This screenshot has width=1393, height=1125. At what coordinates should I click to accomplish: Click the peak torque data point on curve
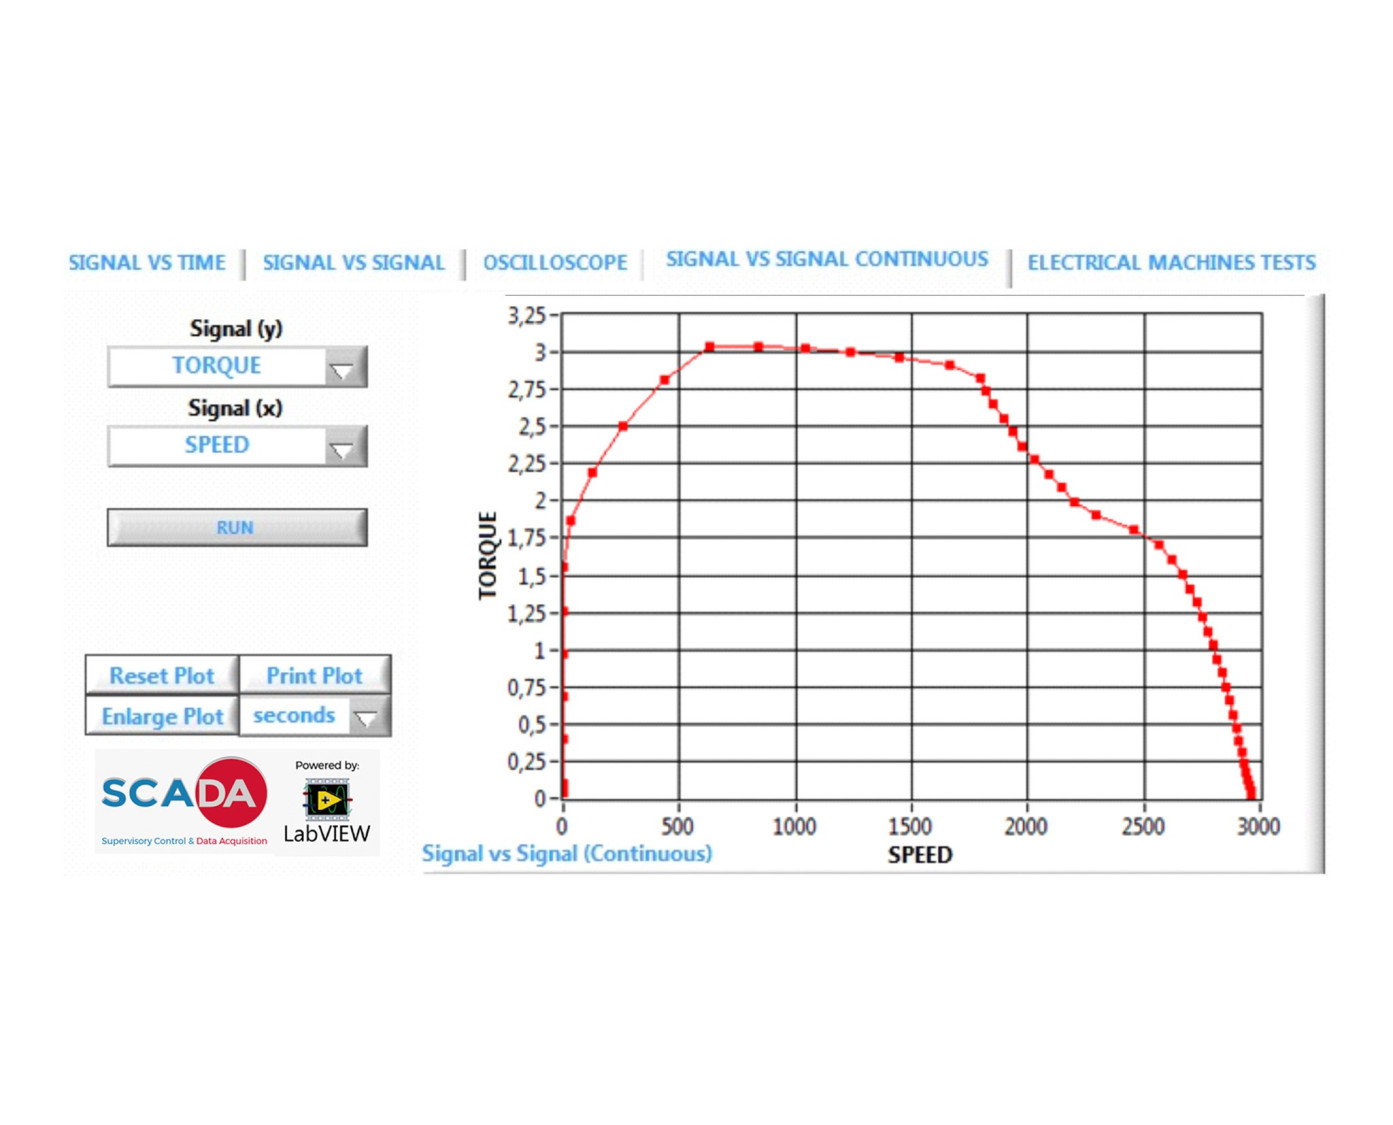pos(710,347)
